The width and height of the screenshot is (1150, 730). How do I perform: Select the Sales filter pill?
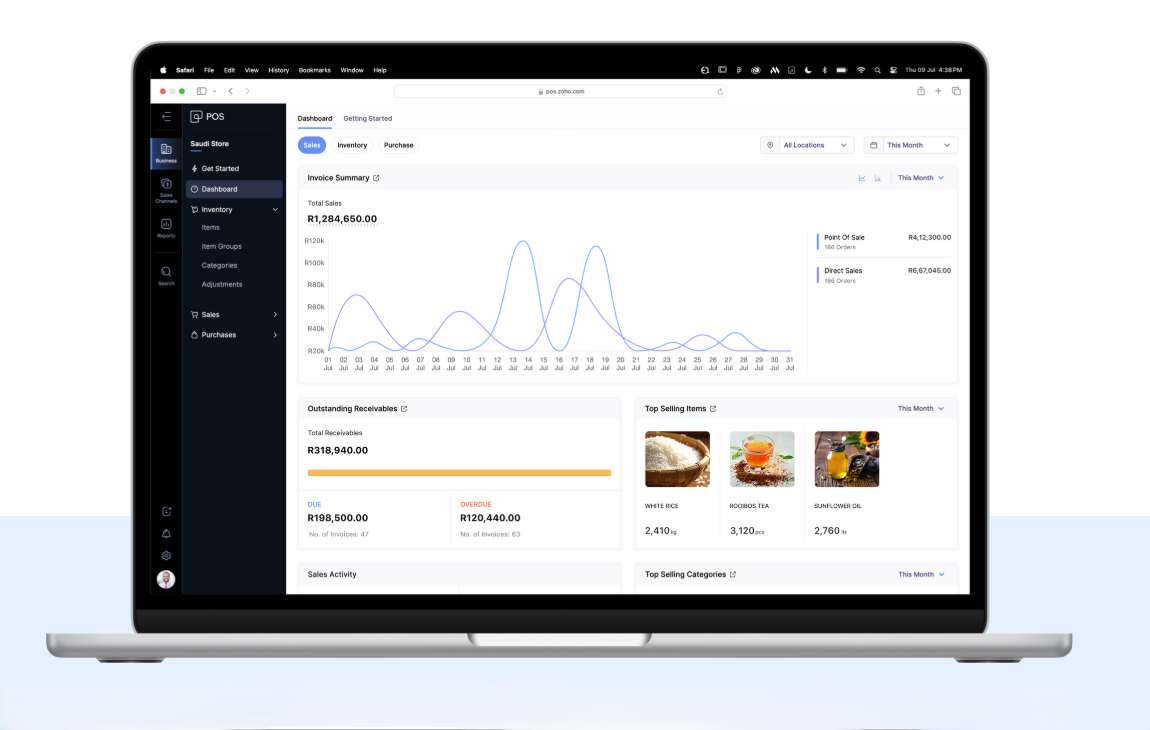312,145
